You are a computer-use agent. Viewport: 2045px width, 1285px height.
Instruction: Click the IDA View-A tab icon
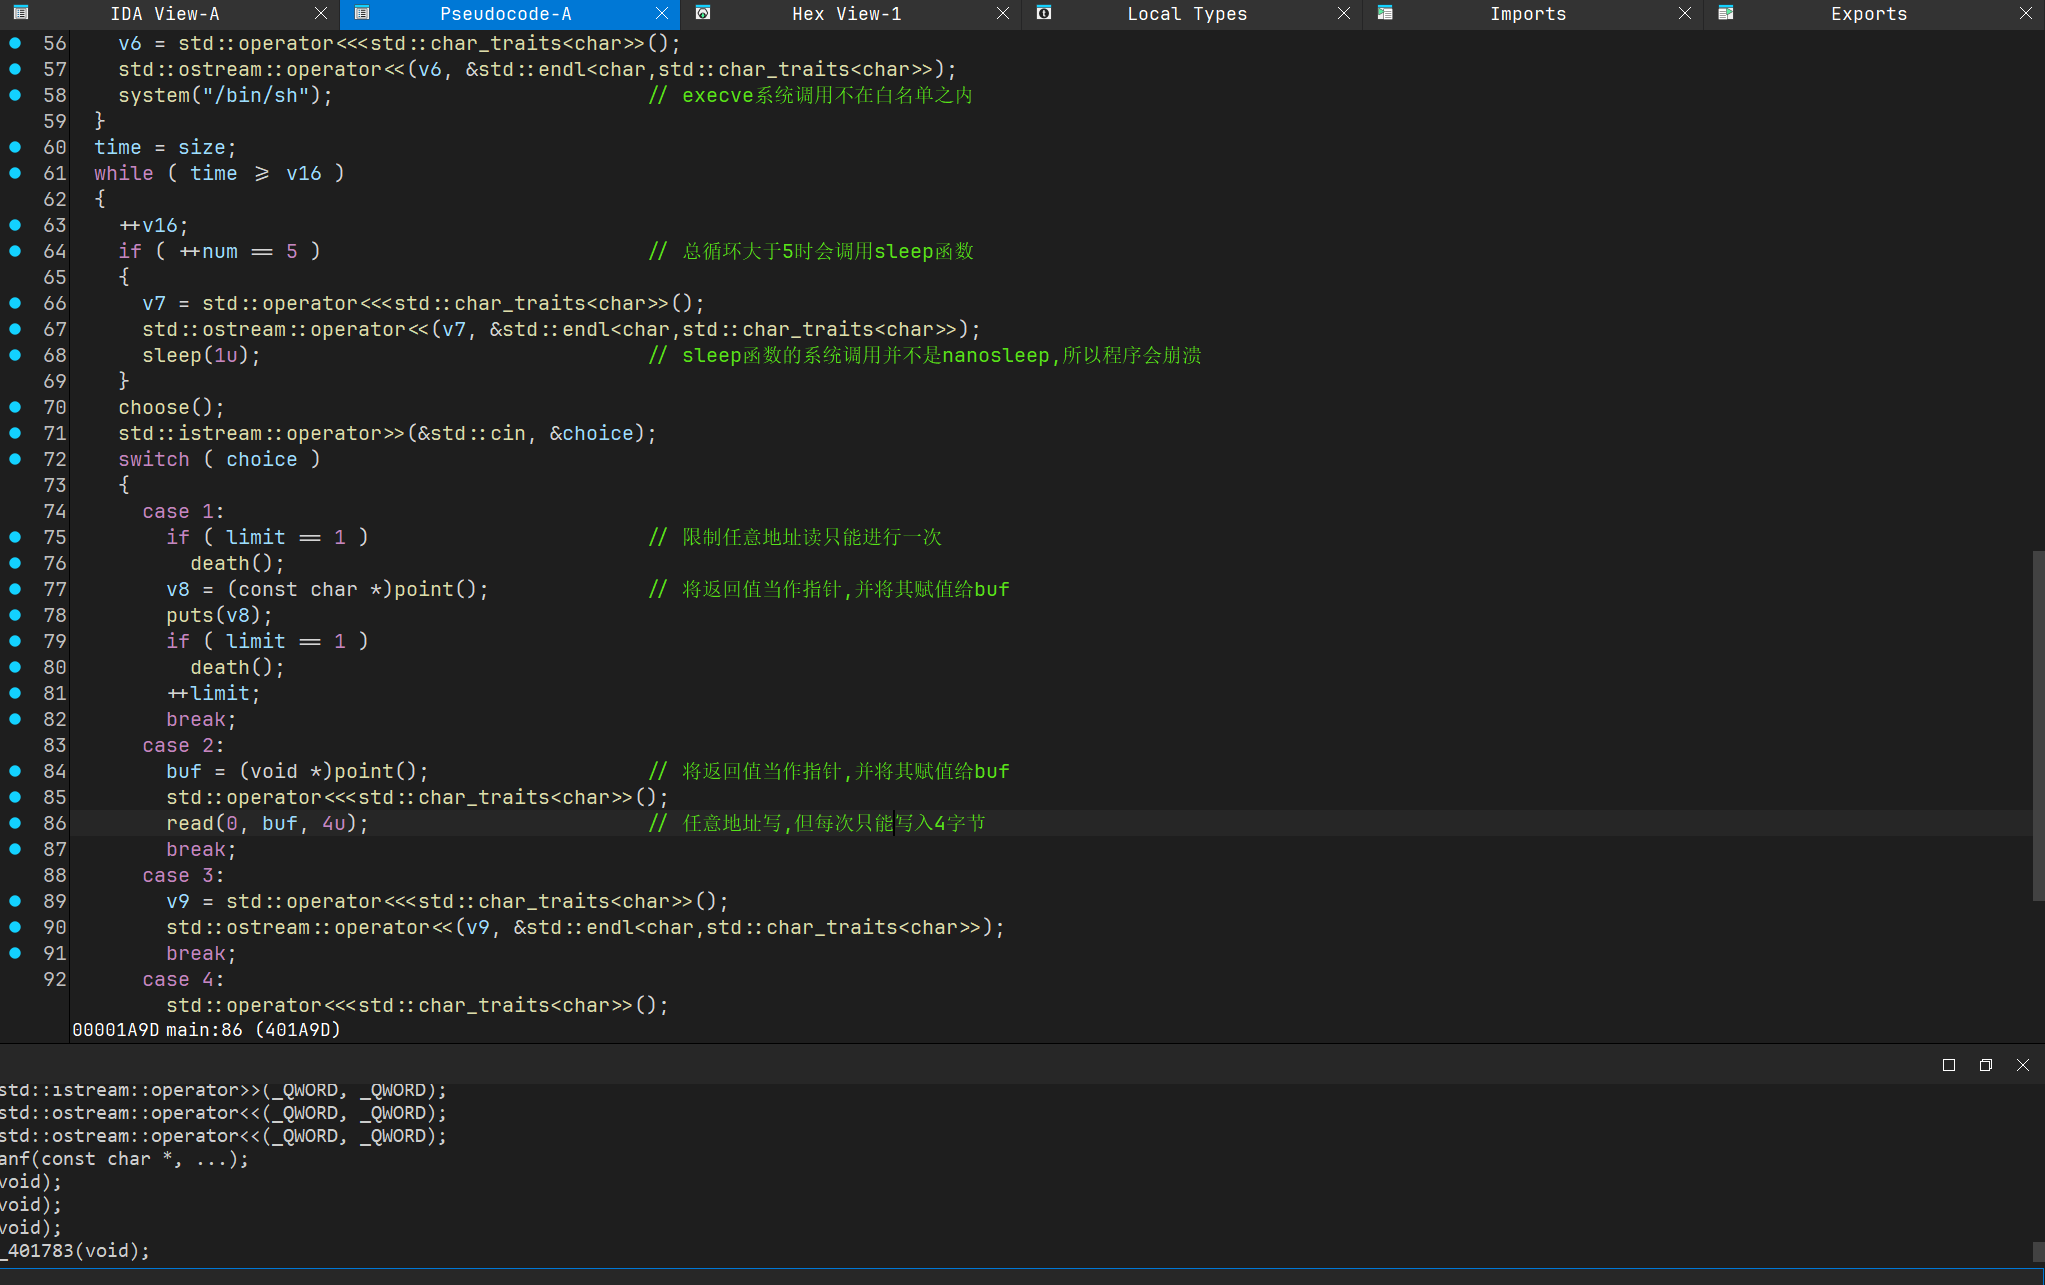(x=21, y=13)
